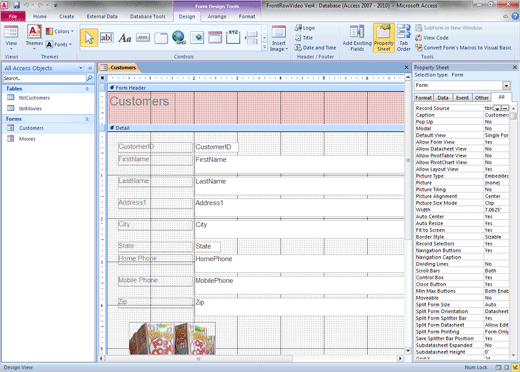Insert Date and Time
The image size is (520, 372).
[x=315, y=48]
